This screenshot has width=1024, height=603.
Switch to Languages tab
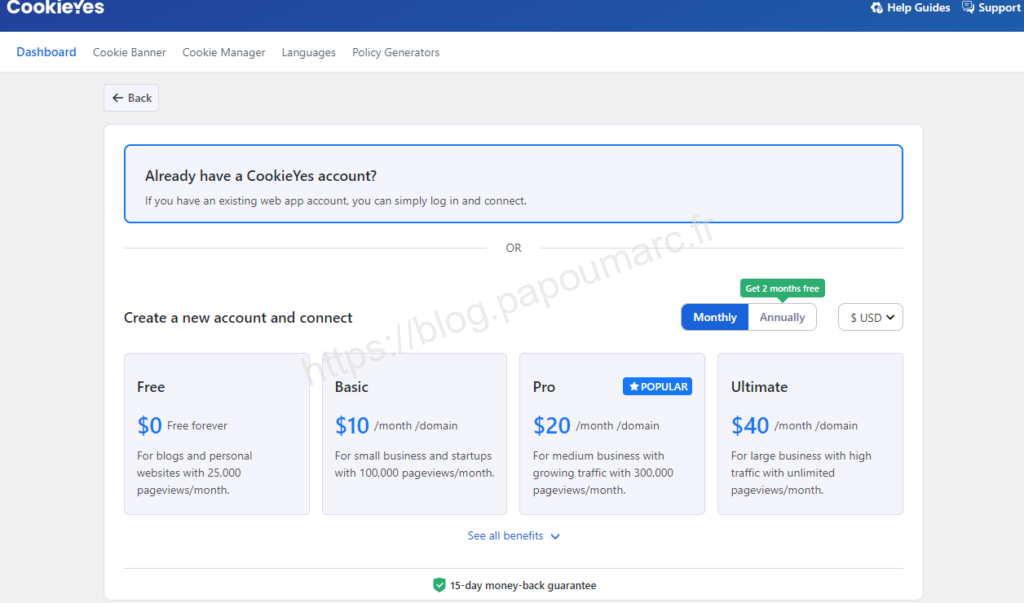(x=308, y=52)
